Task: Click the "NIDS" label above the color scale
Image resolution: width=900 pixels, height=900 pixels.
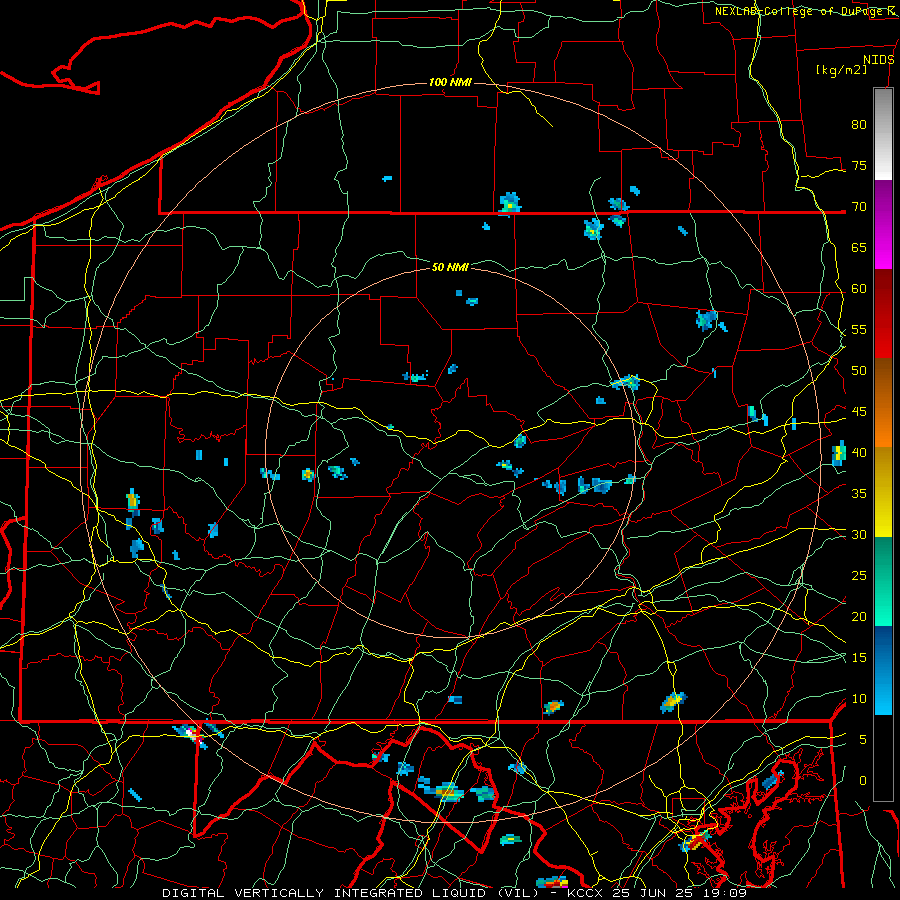Action: click(x=878, y=60)
